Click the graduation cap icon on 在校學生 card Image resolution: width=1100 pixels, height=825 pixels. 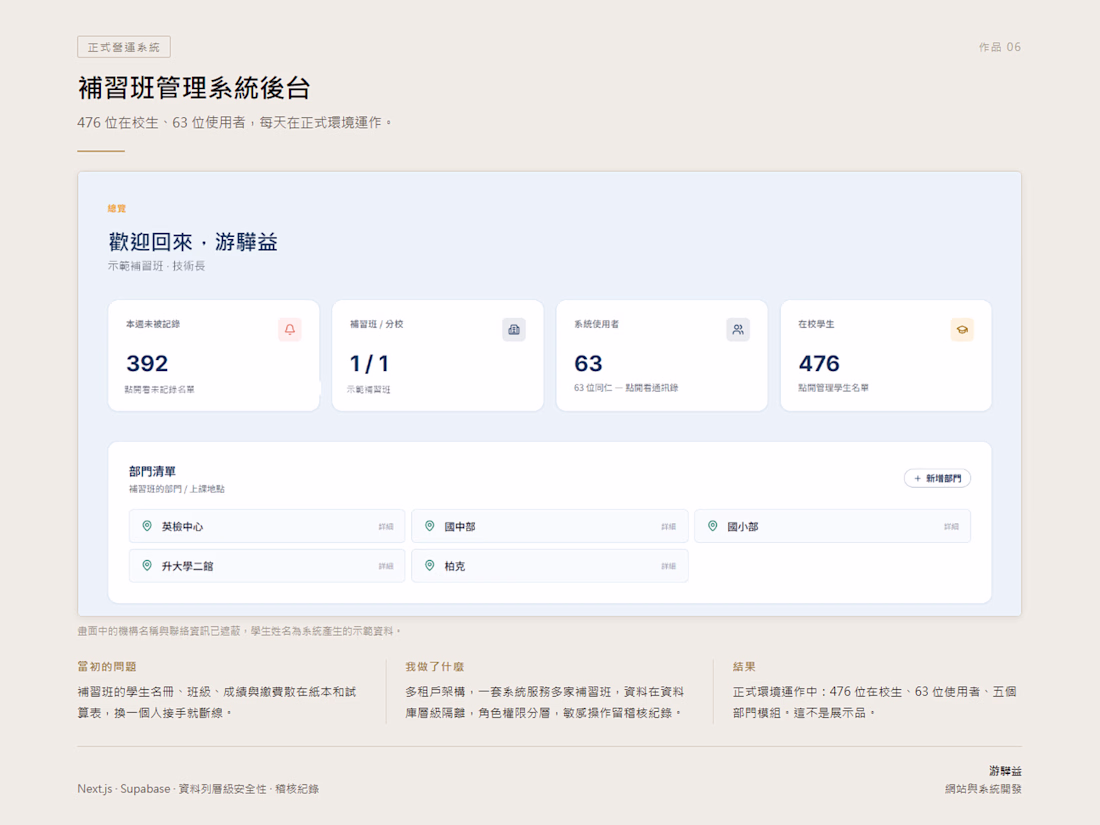pos(962,330)
